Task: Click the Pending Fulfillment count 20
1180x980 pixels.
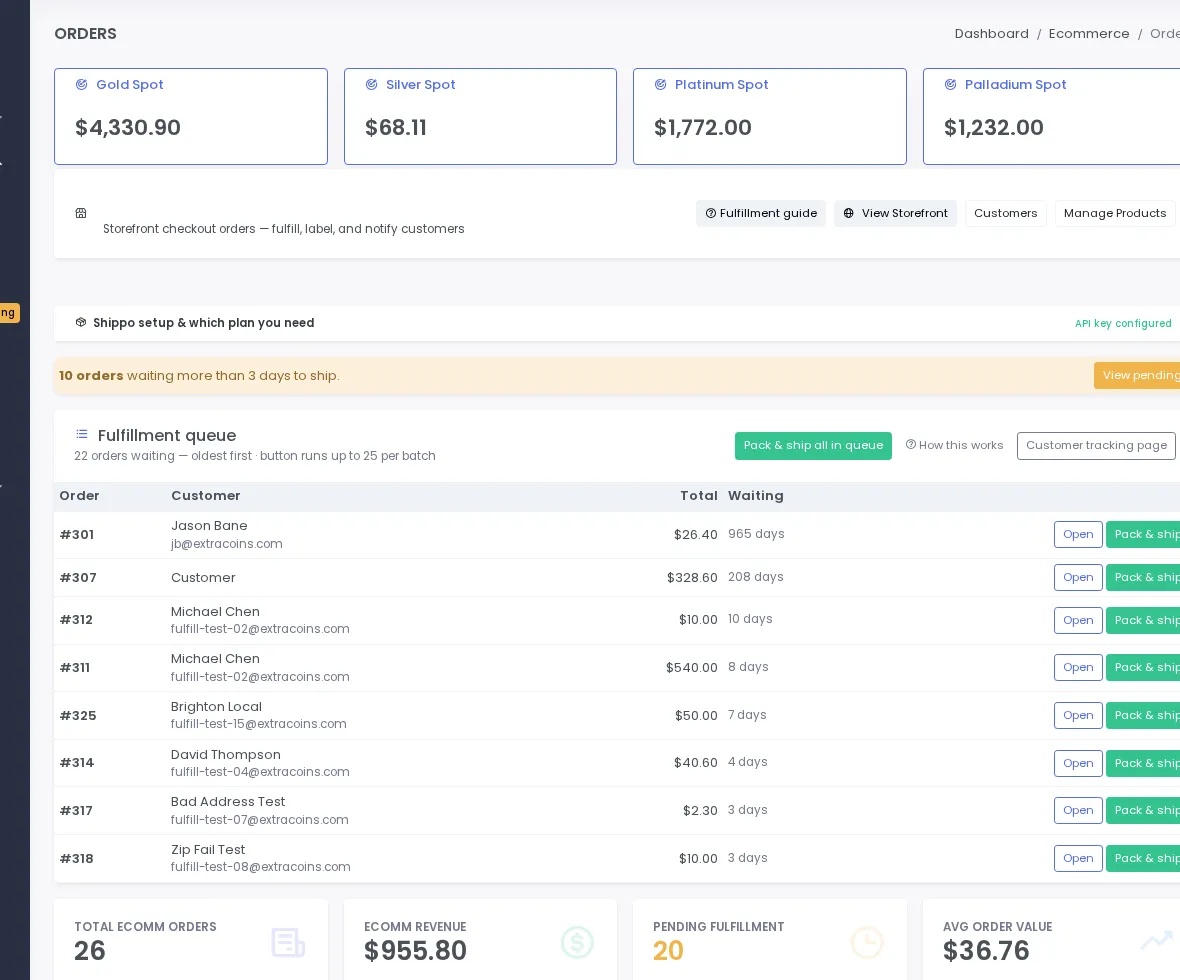Action: coord(668,951)
